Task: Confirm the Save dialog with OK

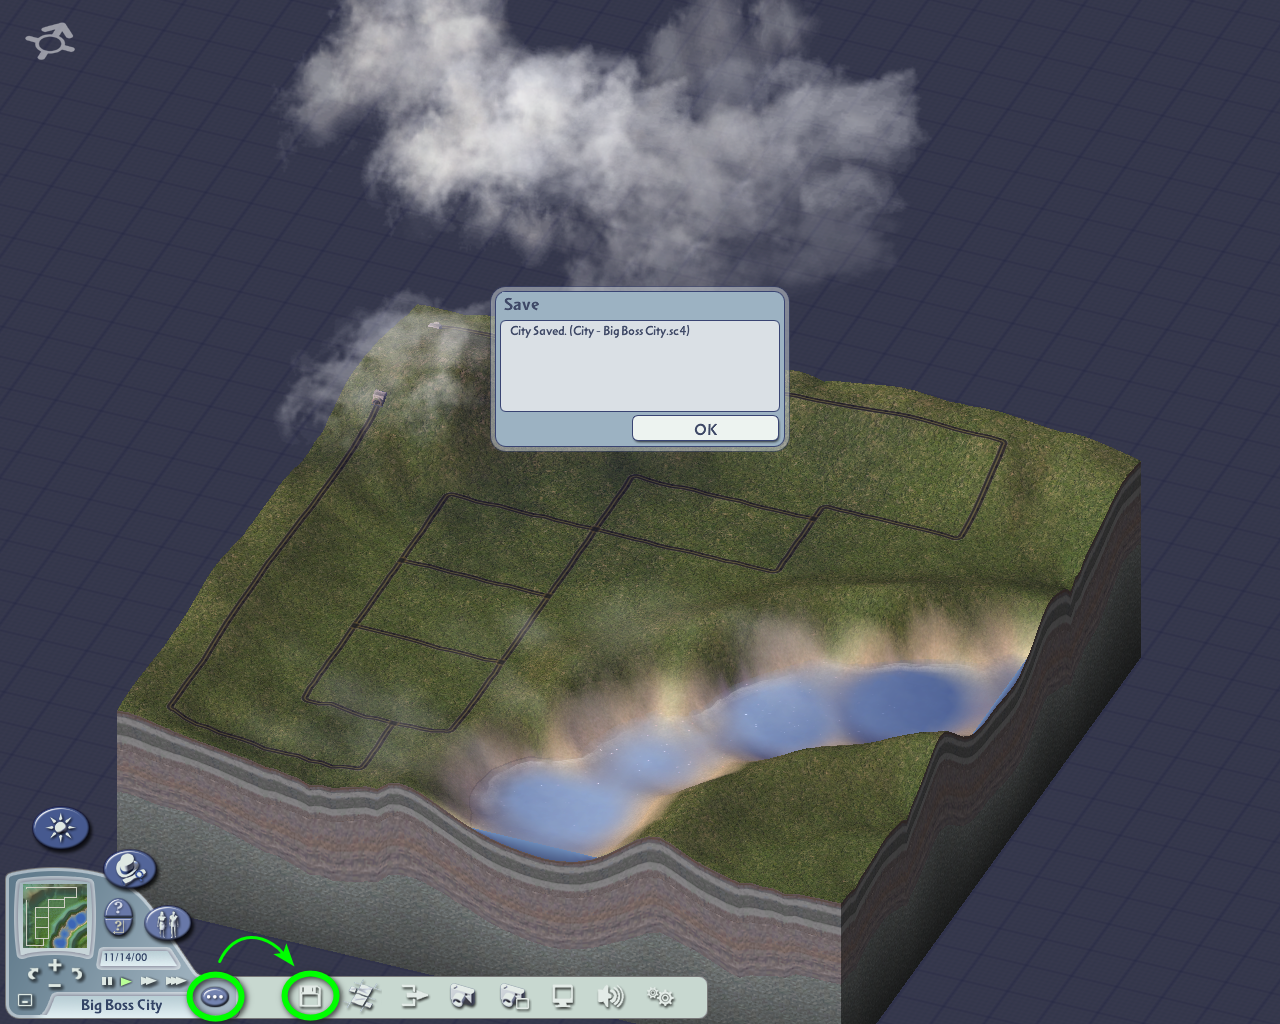Action: coord(705,428)
